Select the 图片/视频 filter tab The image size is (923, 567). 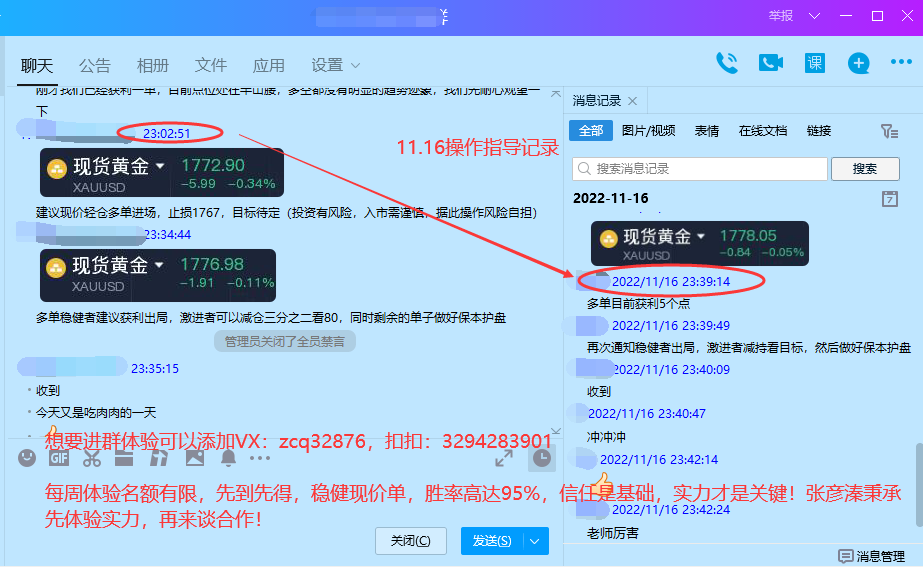[x=648, y=131]
